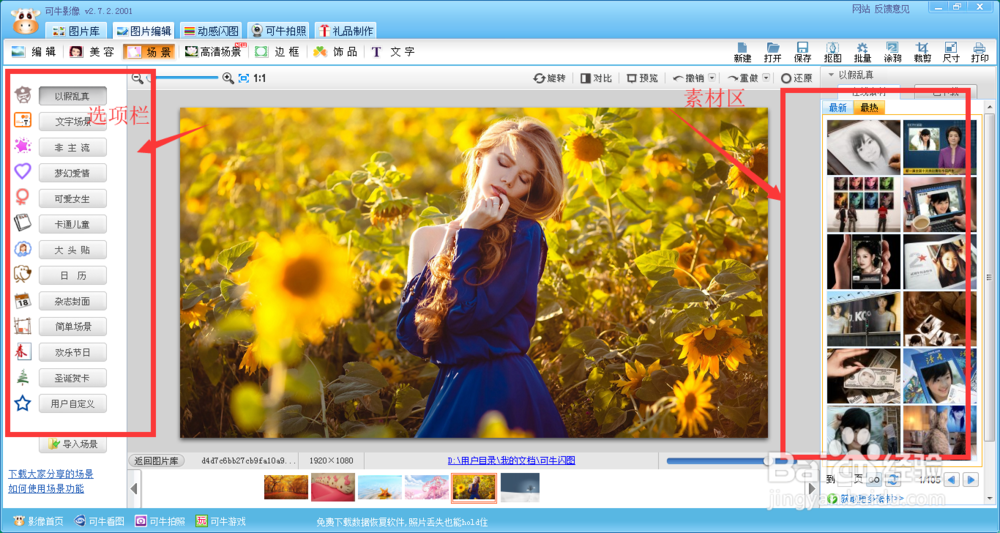Select the 边框 frame menu
1000x533 pixels.
(x=277, y=52)
